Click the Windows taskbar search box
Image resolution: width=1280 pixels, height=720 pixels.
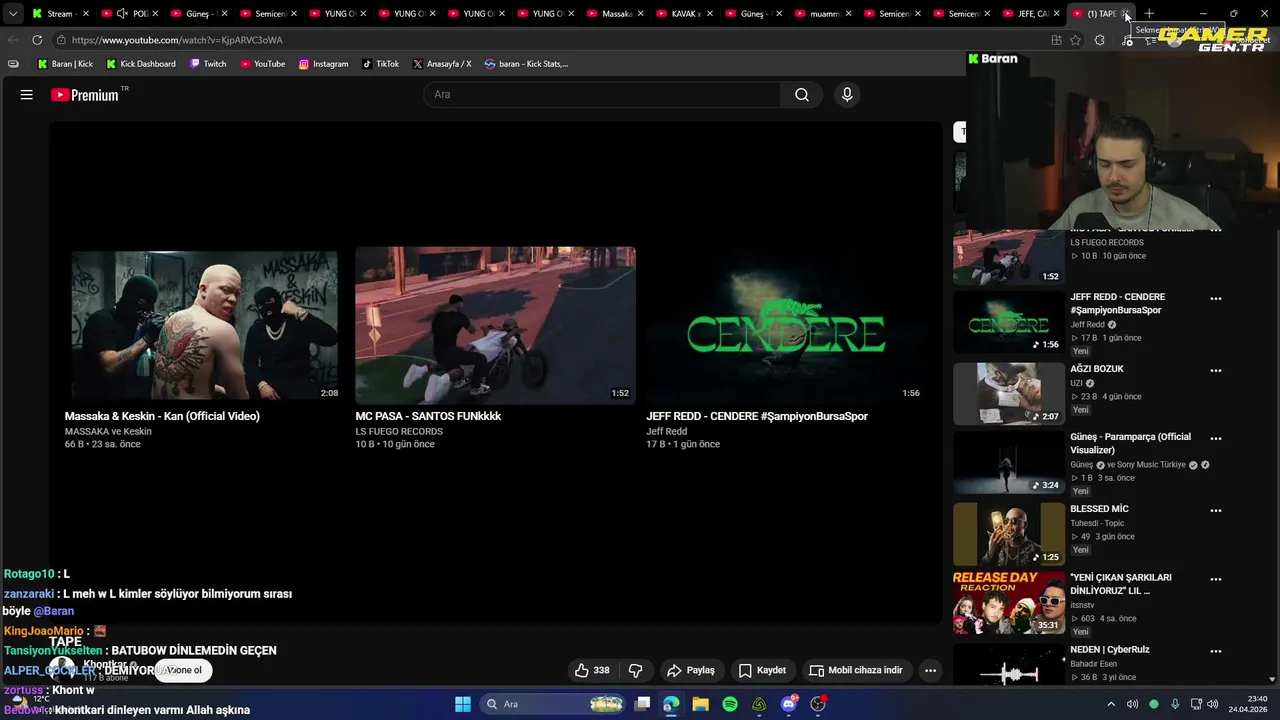pyautogui.click(x=551, y=704)
